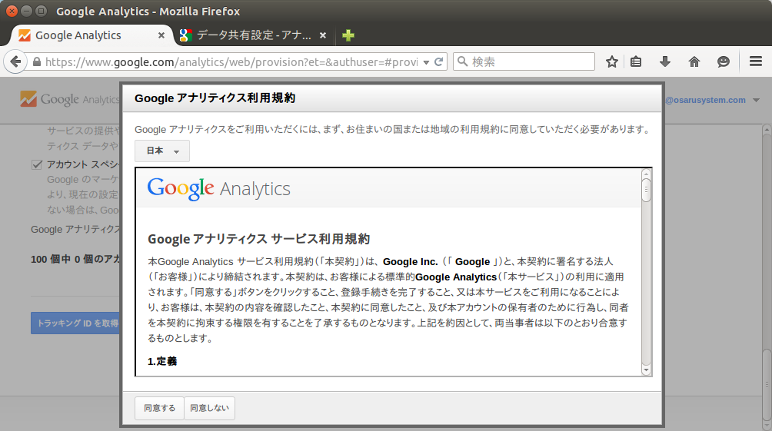Click the padlock site identity icon
The height and width of the screenshot is (431, 772).
point(37,62)
